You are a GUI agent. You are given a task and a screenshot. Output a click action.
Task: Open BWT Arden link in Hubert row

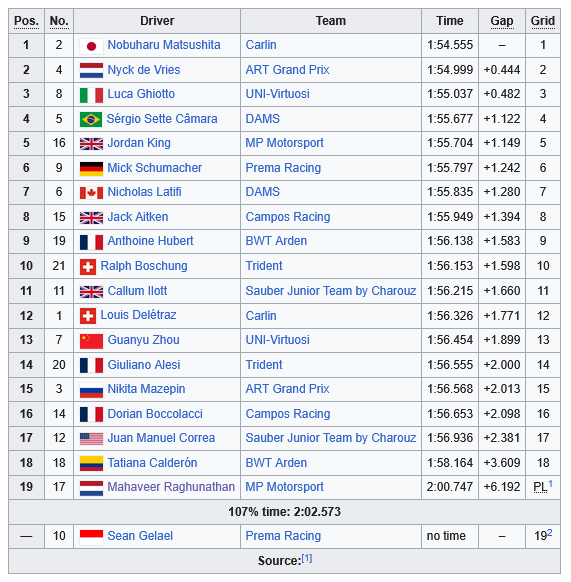(276, 241)
